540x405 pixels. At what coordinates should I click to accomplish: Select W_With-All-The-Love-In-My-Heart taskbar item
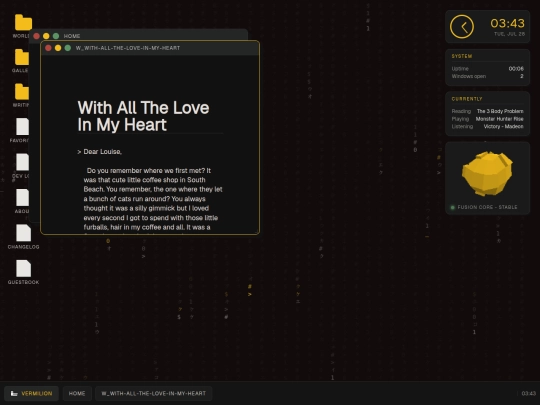[x=154, y=393]
